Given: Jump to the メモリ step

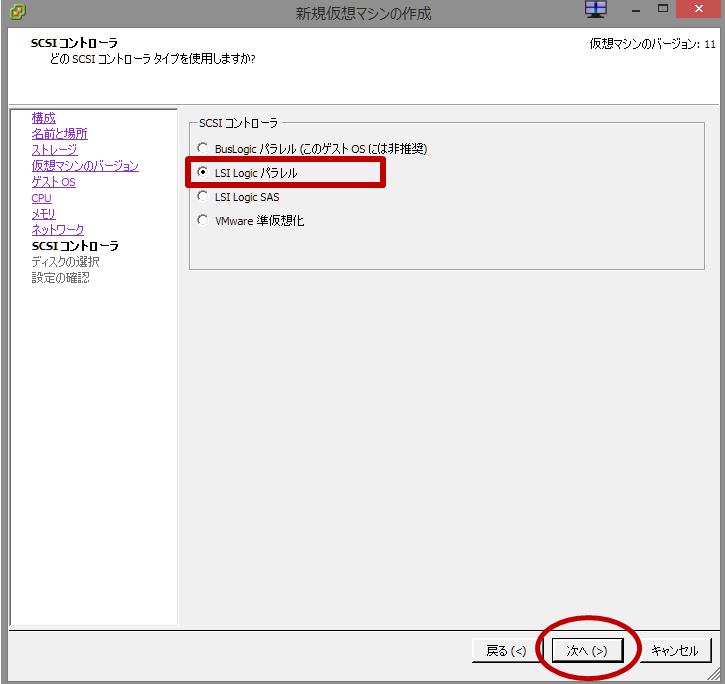Looking at the screenshot, I should [43, 214].
